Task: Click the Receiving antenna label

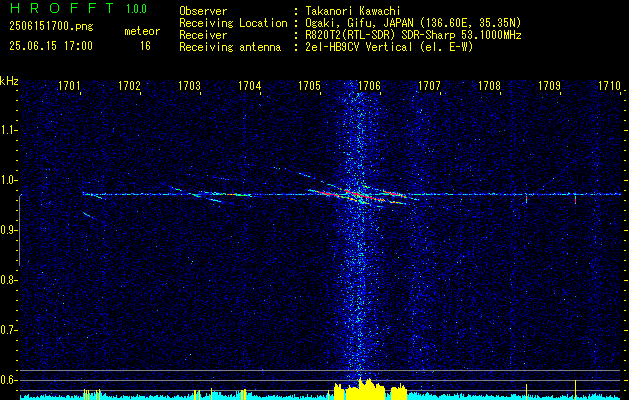Action: (x=230, y=47)
